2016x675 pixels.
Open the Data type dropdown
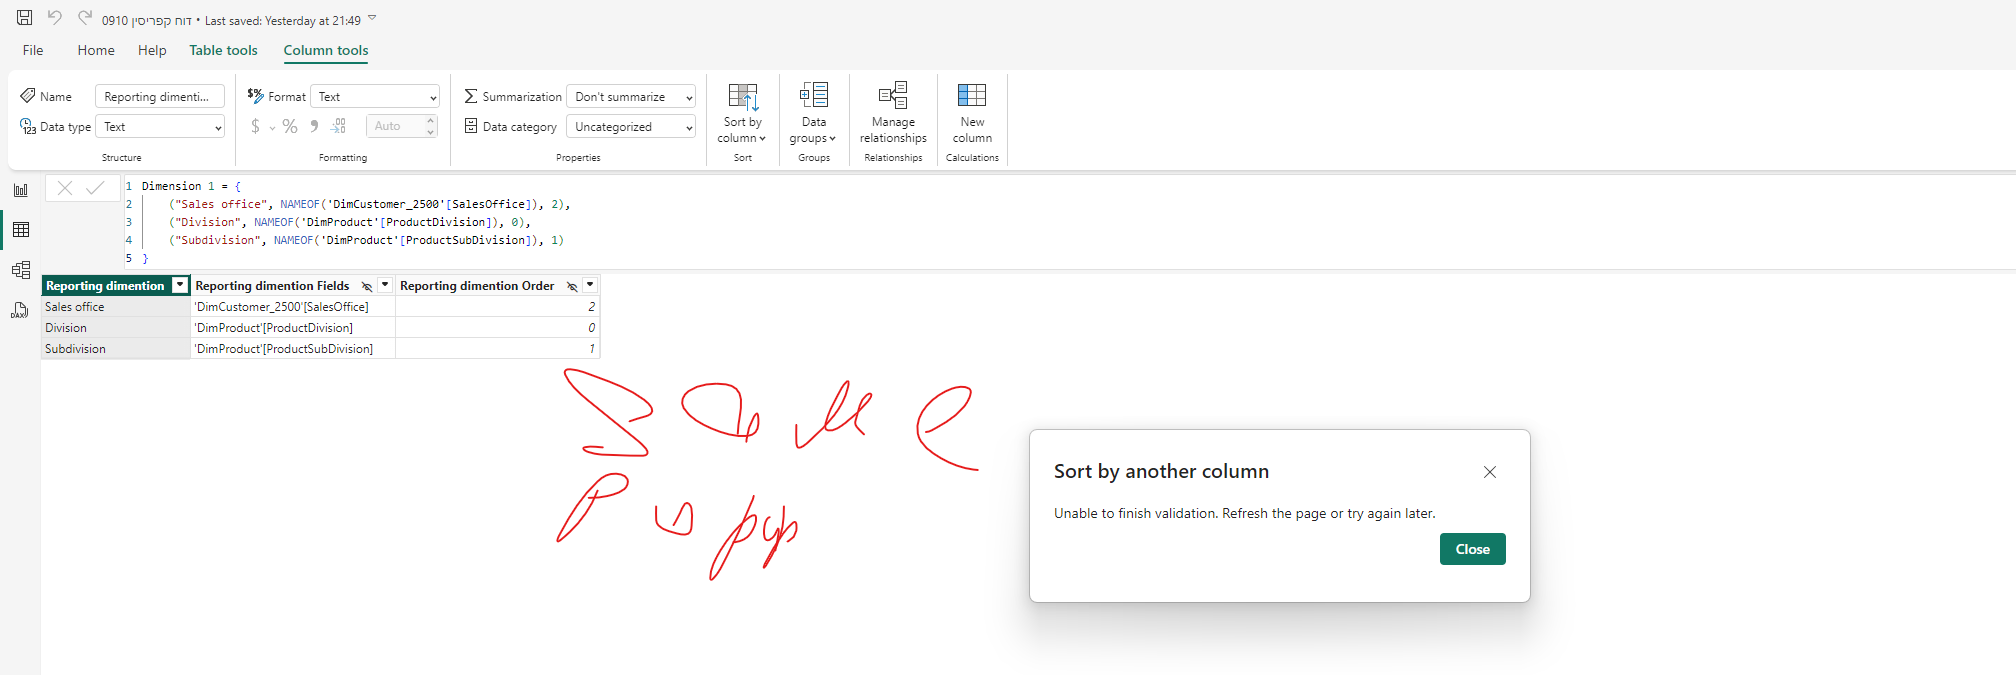[160, 127]
